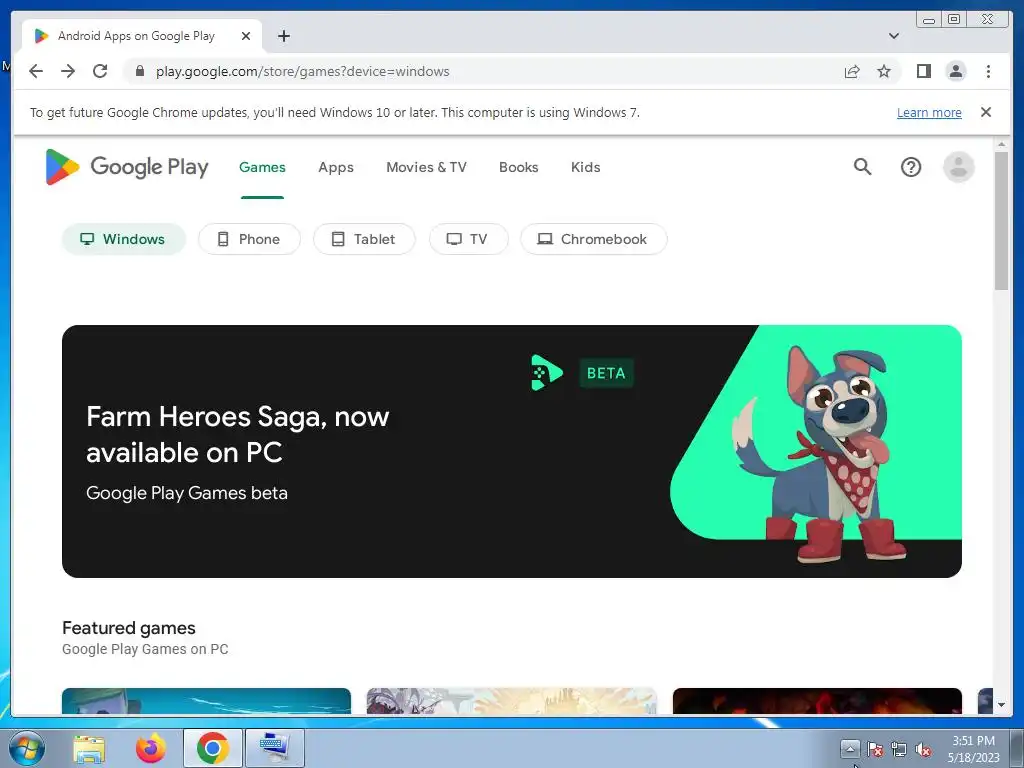The width and height of the screenshot is (1024, 768).
Task: Open Google Play search
Action: pyautogui.click(x=862, y=167)
